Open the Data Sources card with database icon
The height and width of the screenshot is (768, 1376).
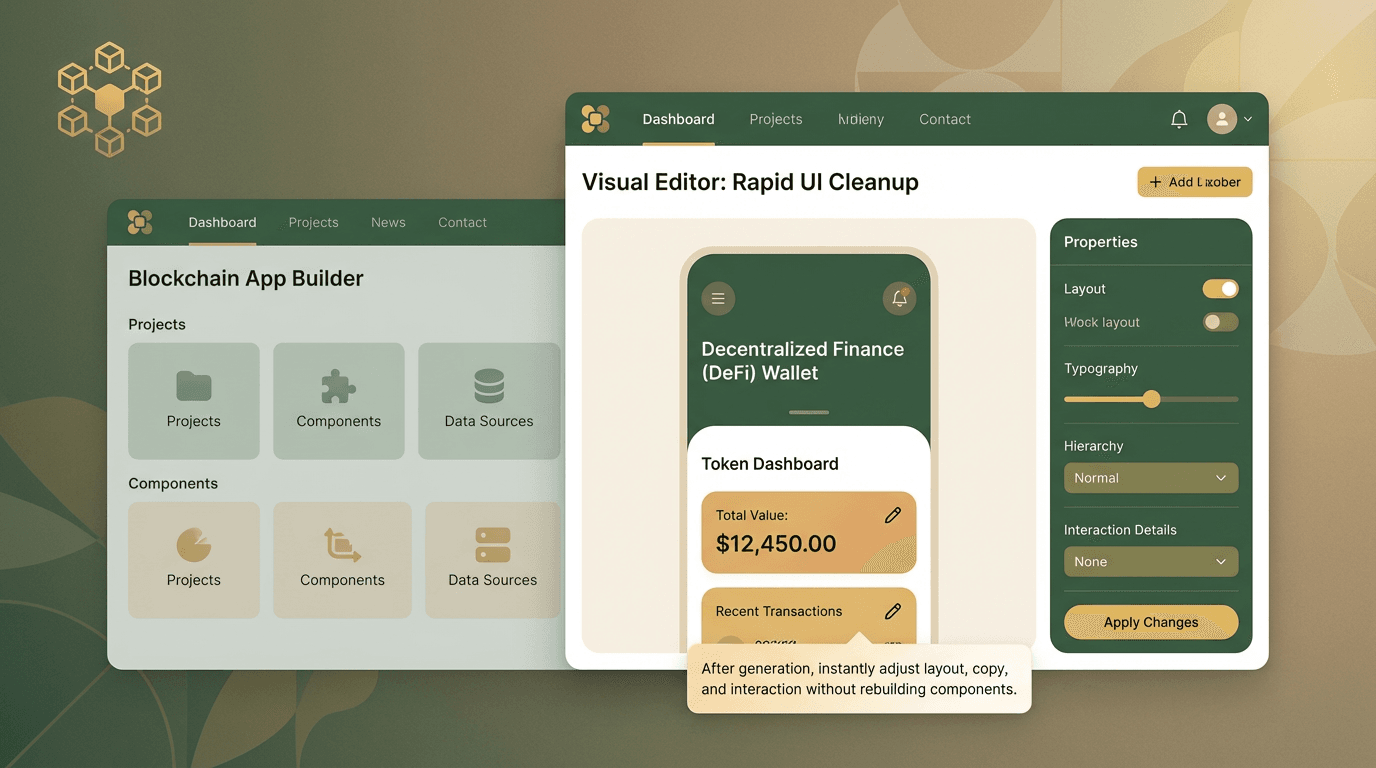[489, 401]
